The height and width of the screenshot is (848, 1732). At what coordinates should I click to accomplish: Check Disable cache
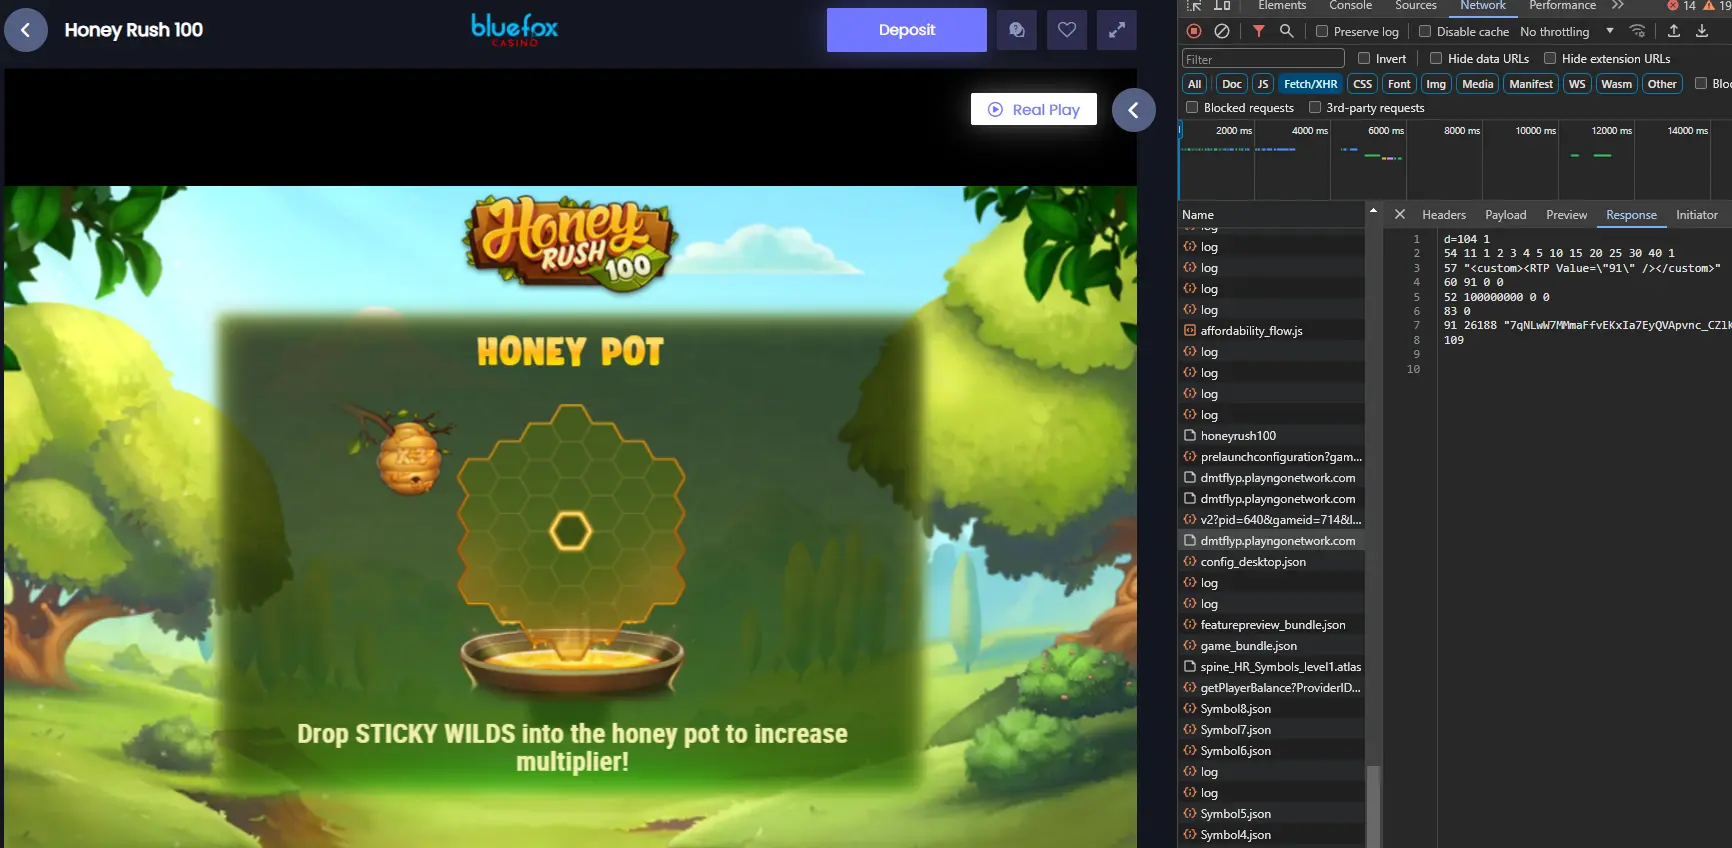tap(1425, 31)
